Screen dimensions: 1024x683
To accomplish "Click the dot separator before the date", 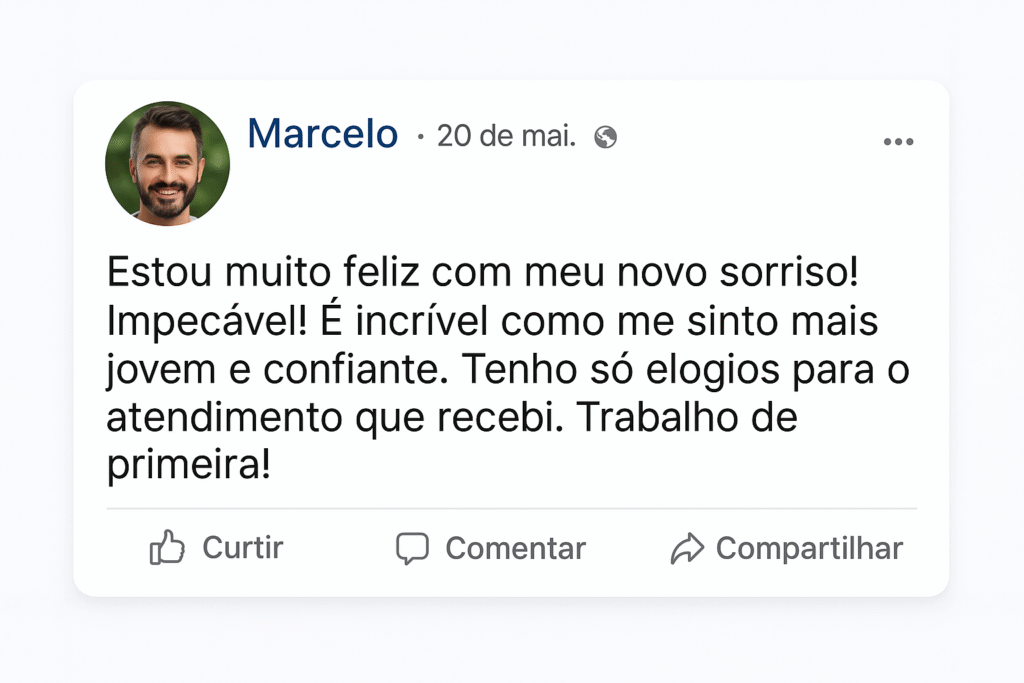I will tap(420, 137).
